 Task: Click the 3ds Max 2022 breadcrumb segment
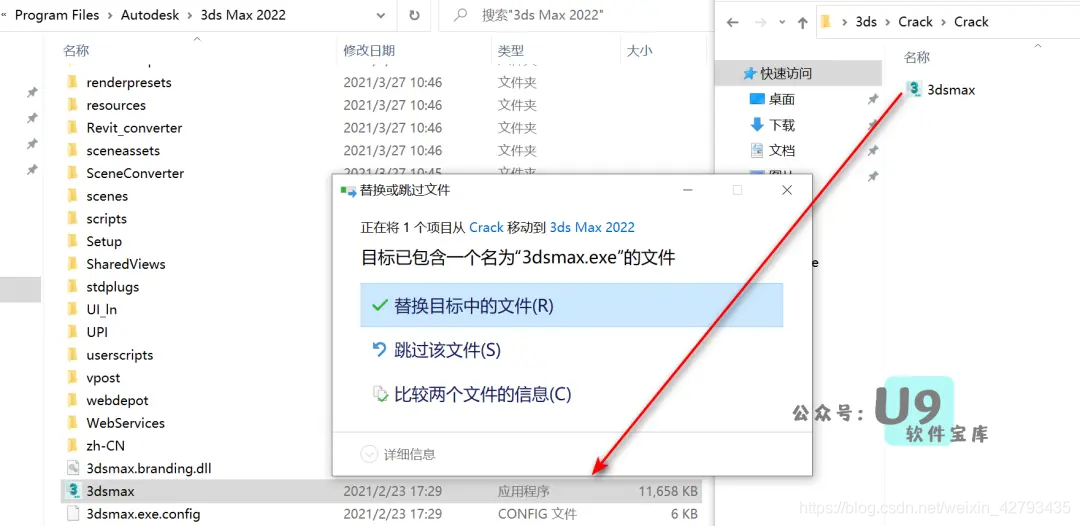click(243, 14)
